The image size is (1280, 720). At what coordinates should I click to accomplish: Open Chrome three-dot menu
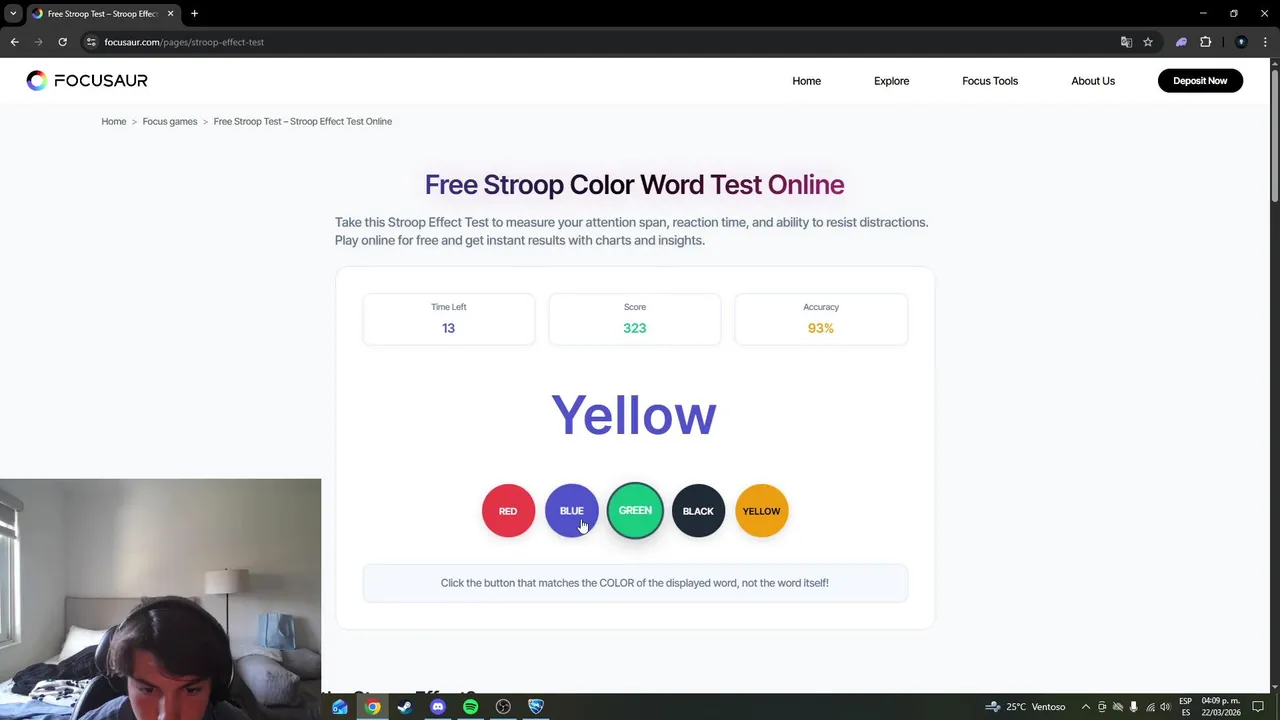coord(1265,42)
